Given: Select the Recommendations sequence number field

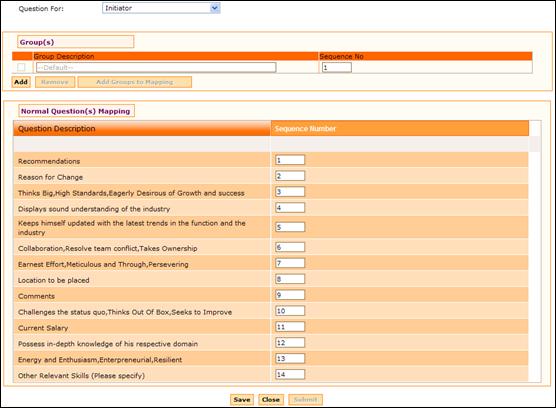Looking at the screenshot, I should point(290,160).
